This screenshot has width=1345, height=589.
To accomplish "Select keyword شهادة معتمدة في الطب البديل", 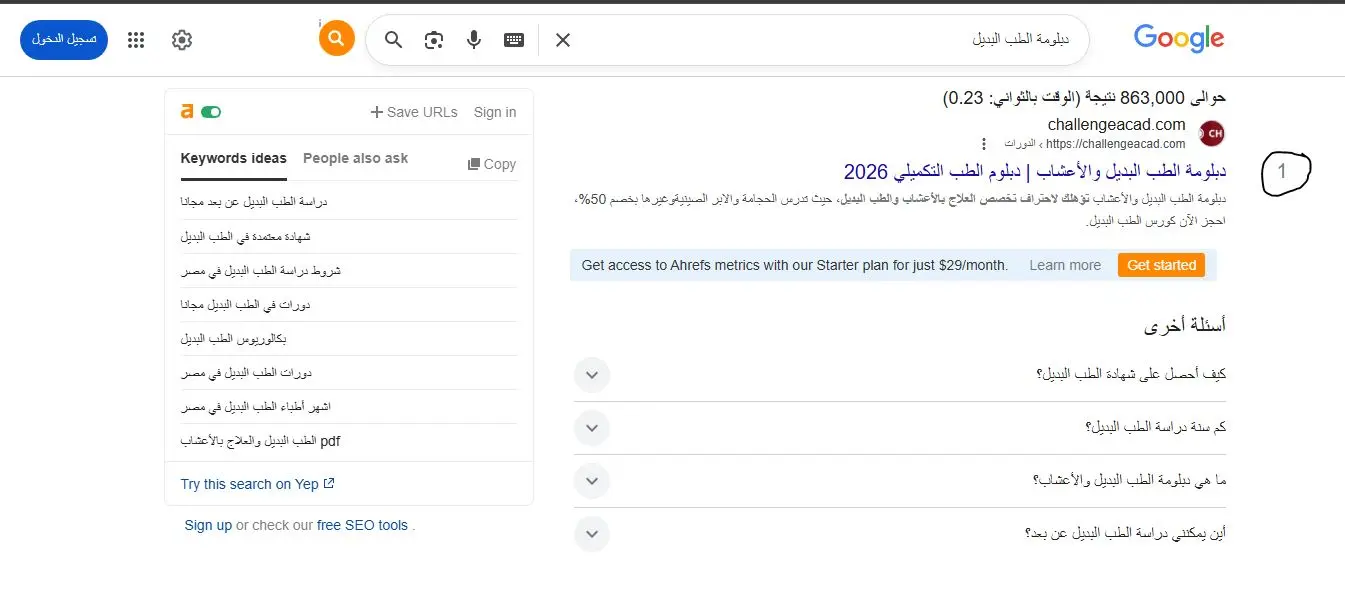I will (246, 236).
